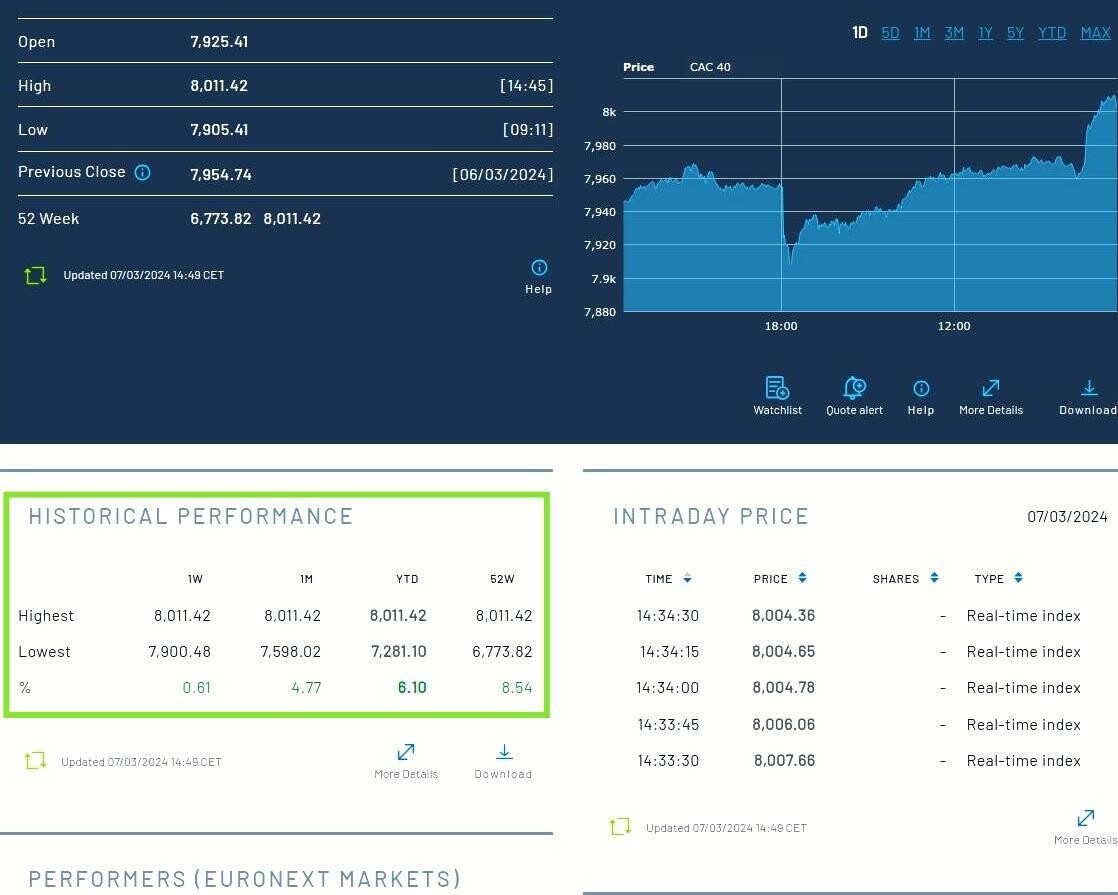Open More Details under the price chart
Screen dimensions: 1118x895
pos(990,397)
